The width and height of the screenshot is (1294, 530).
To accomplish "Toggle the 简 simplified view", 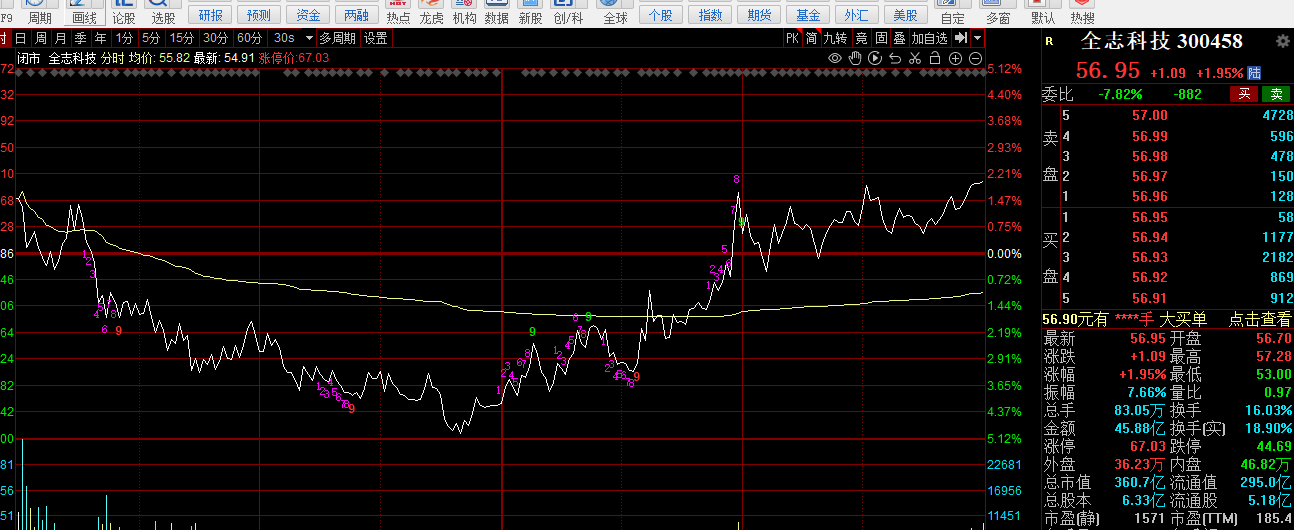I will coord(812,38).
